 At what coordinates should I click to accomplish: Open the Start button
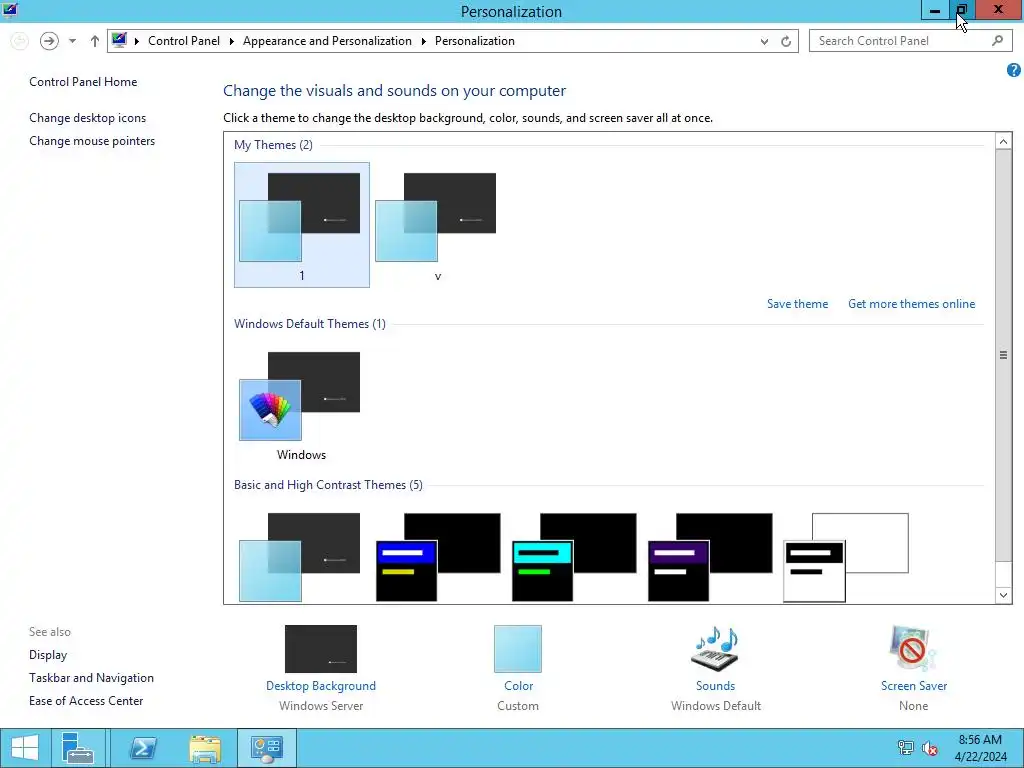click(25, 748)
